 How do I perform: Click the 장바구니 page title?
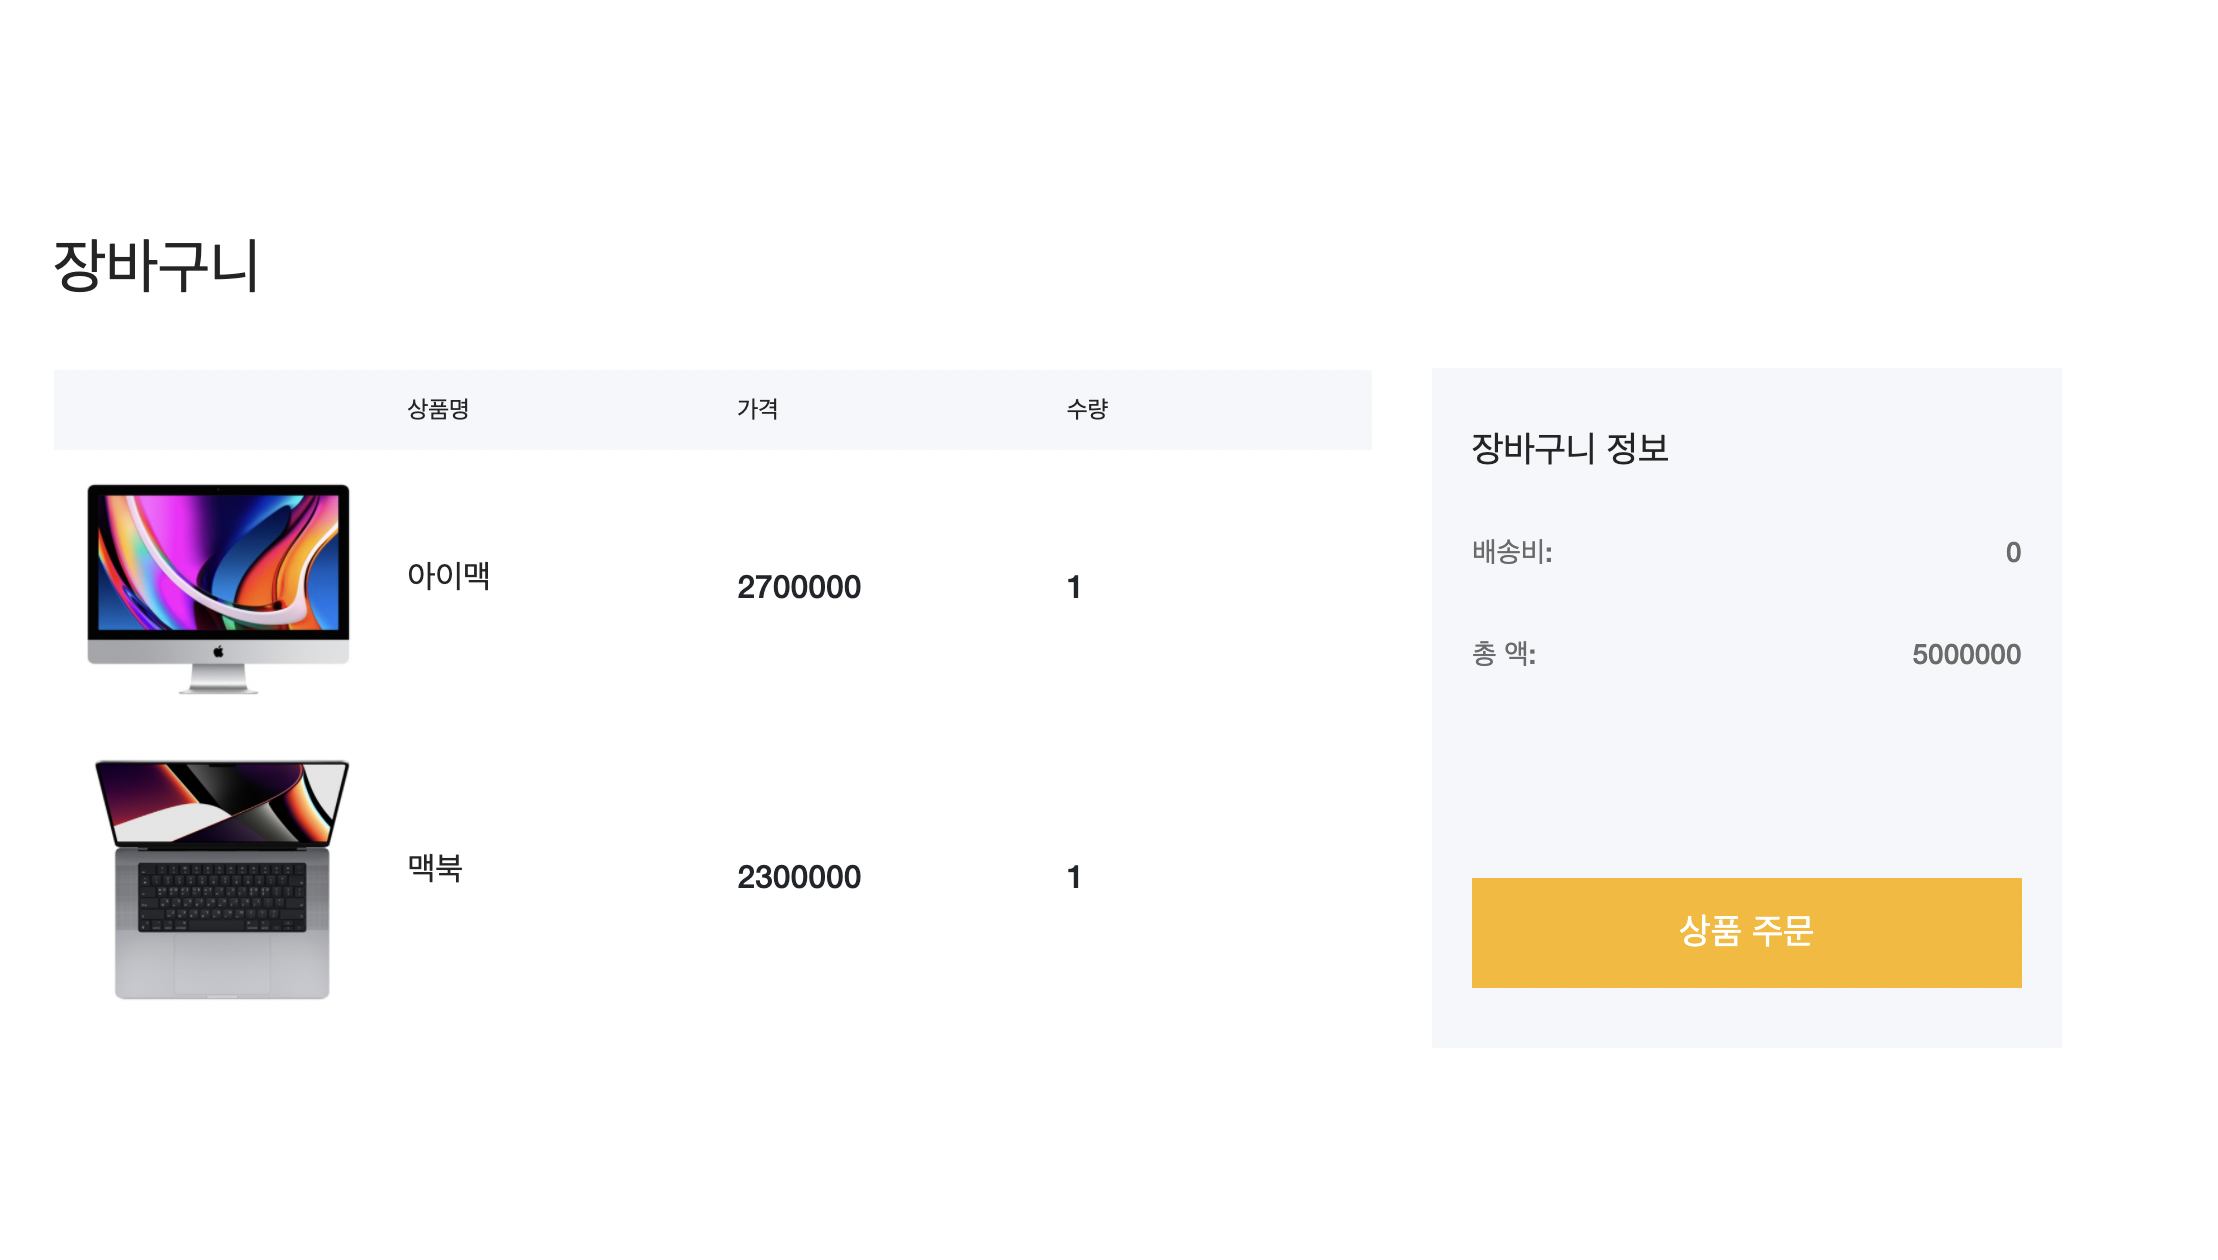[x=155, y=263]
